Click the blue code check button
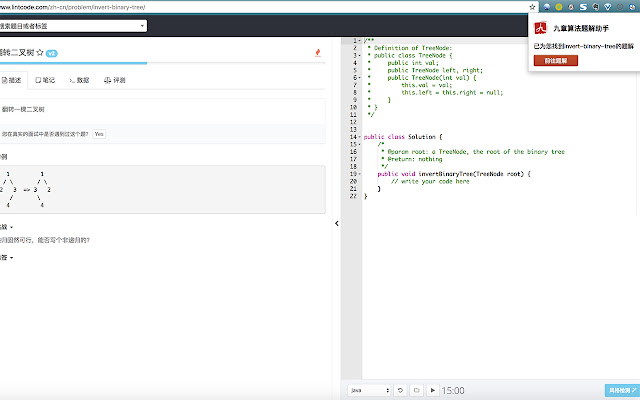Image resolution: width=640 pixels, height=400 pixels. pyautogui.click(x=621, y=390)
